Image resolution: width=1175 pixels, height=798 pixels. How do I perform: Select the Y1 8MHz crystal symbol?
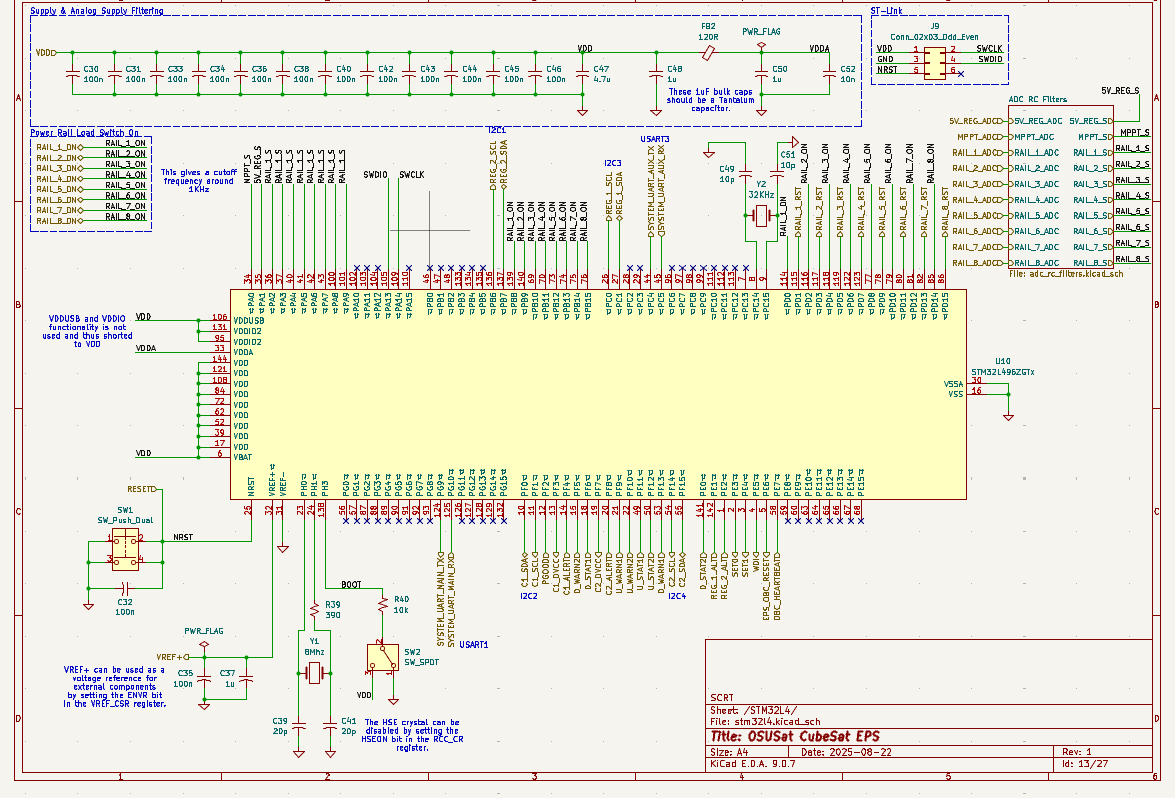[x=315, y=674]
